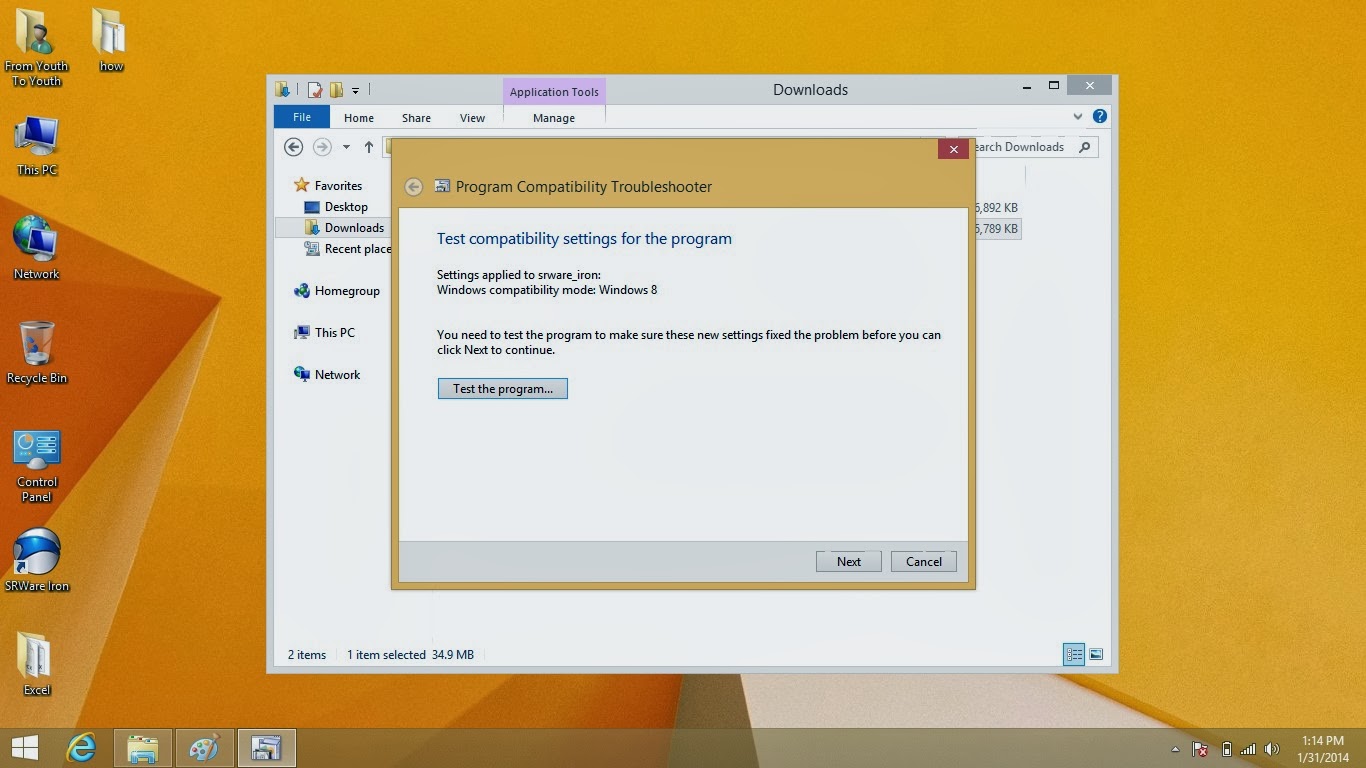
Task: Click Control Panel desktop icon
Action: click(x=37, y=466)
